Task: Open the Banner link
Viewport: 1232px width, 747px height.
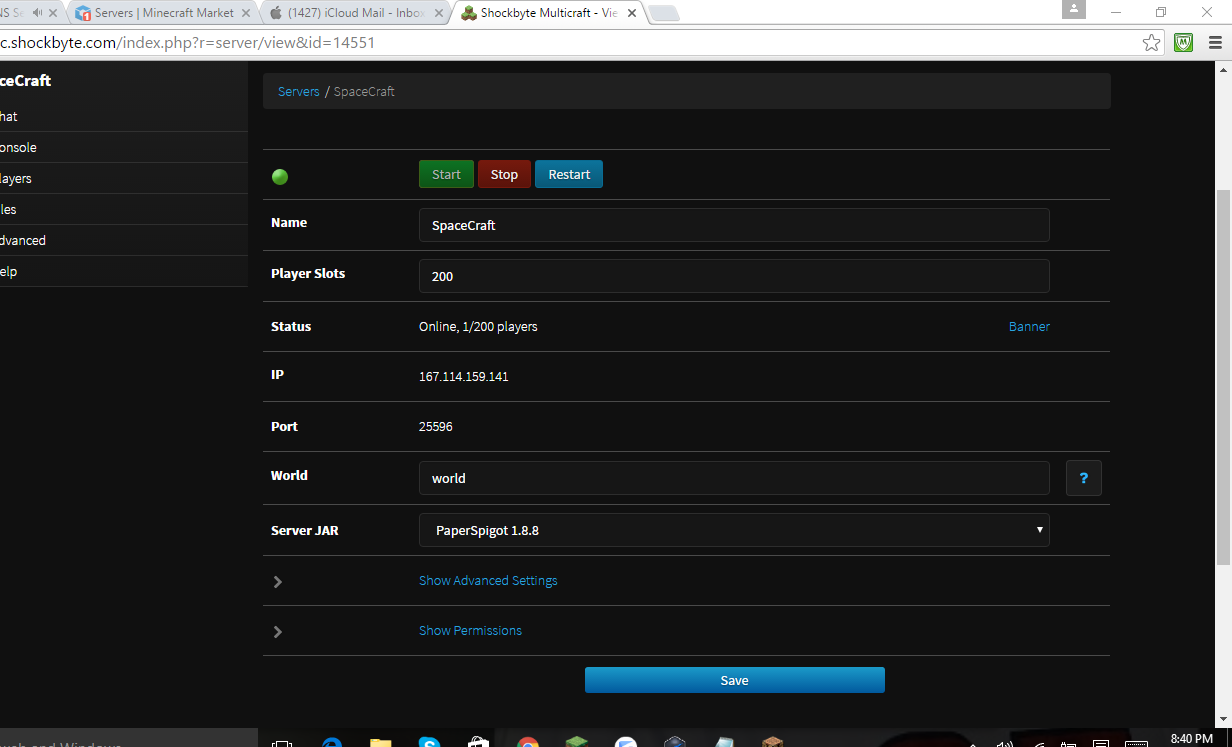Action: click(1029, 326)
